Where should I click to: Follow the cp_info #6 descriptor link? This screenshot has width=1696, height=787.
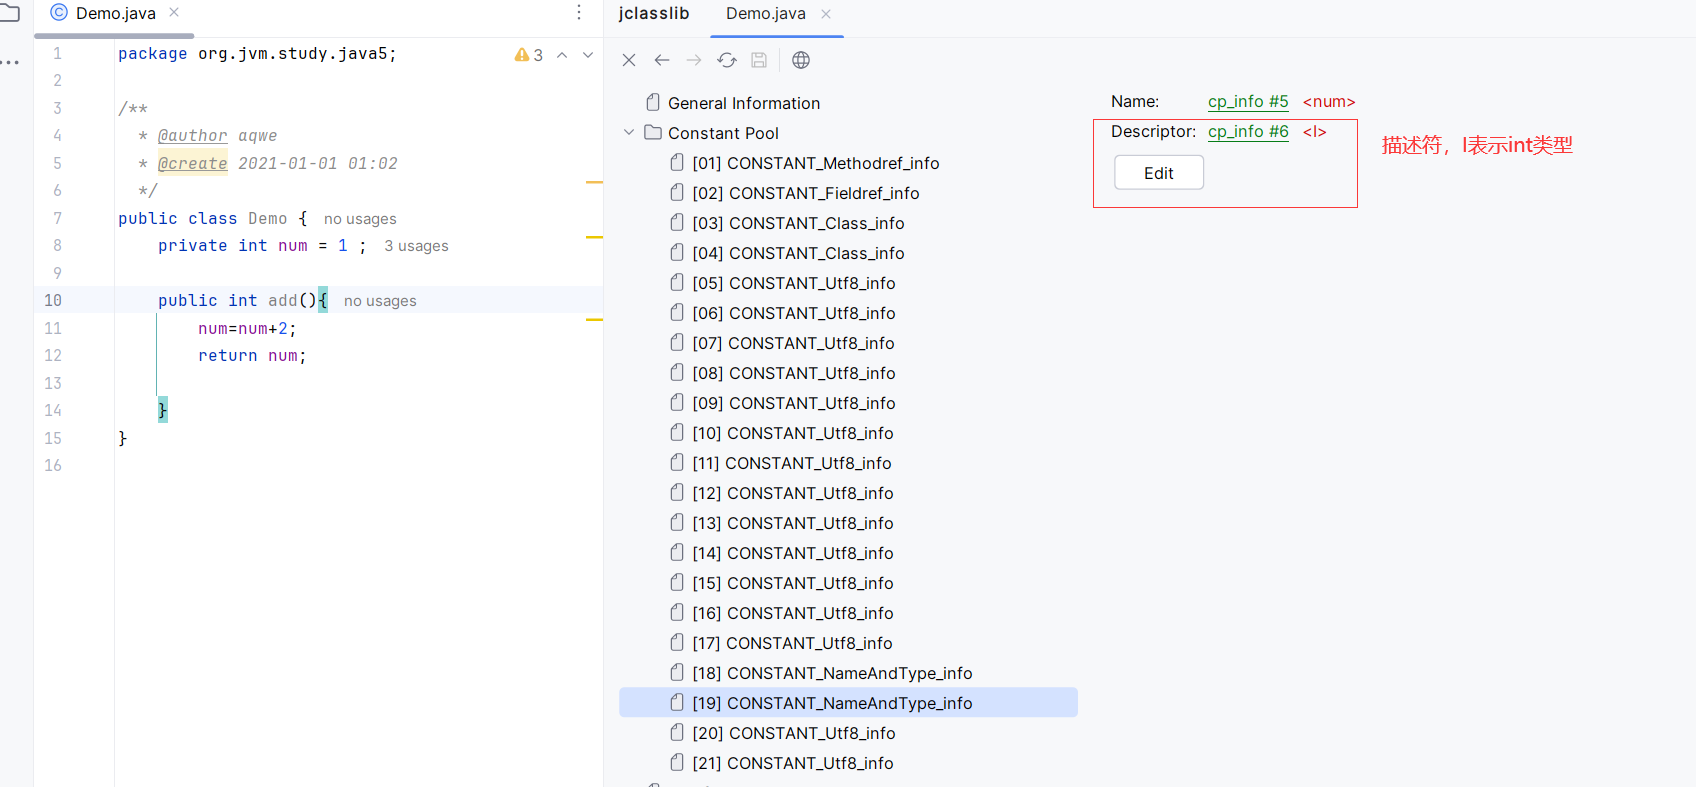(1248, 132)
